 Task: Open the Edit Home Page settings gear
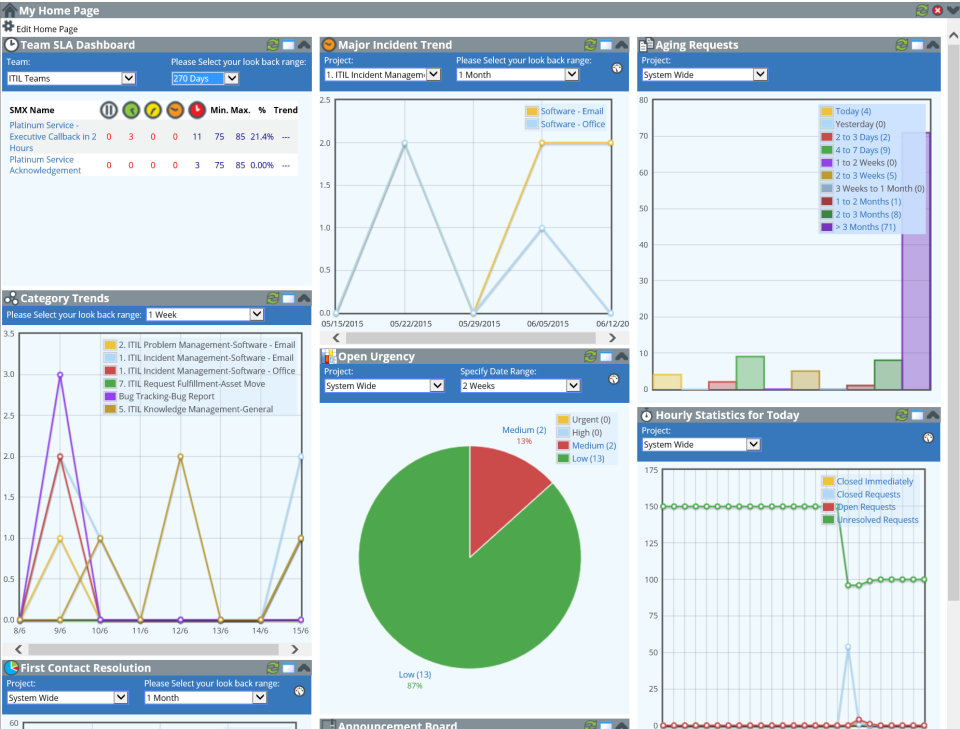coord(7,27)
